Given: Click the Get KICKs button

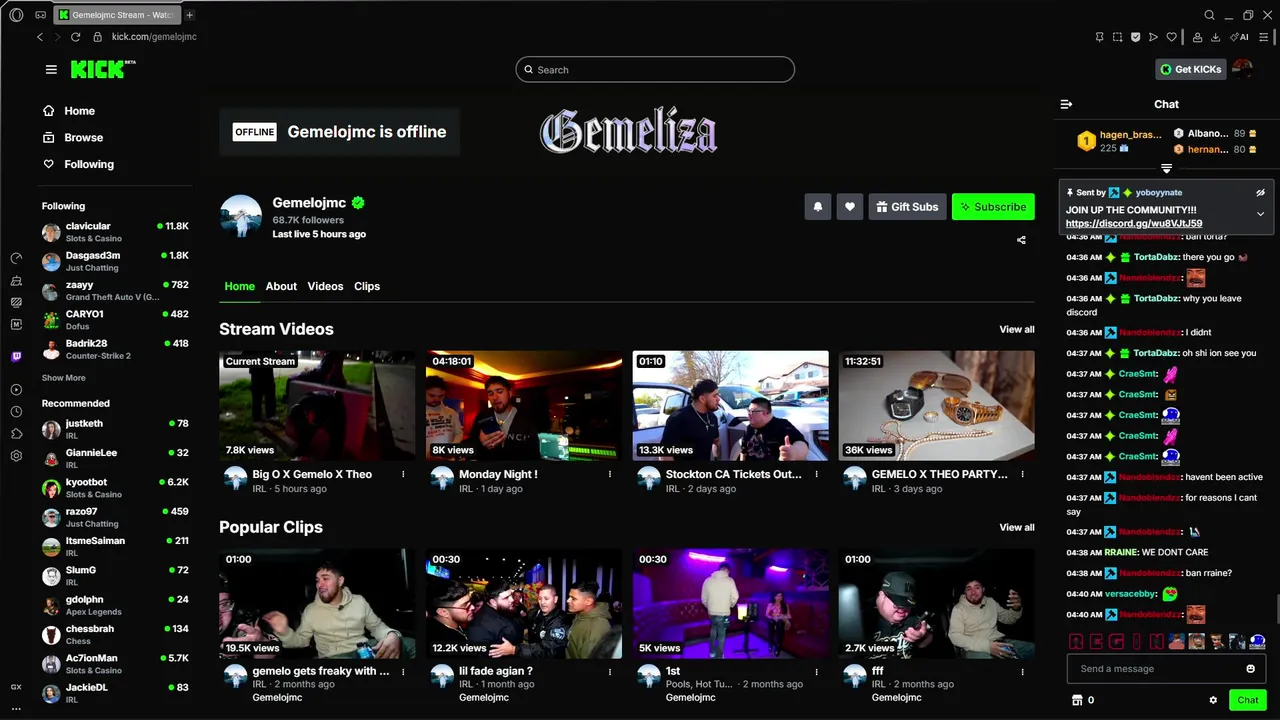Looking at the screenshot, I should click(x=1190, y=69).
